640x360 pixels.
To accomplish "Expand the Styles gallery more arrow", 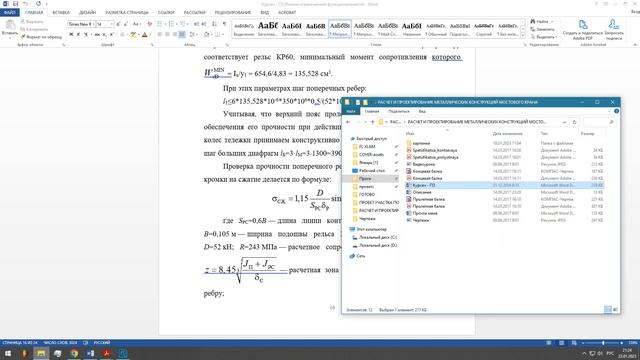I will (x=523, y=36).
